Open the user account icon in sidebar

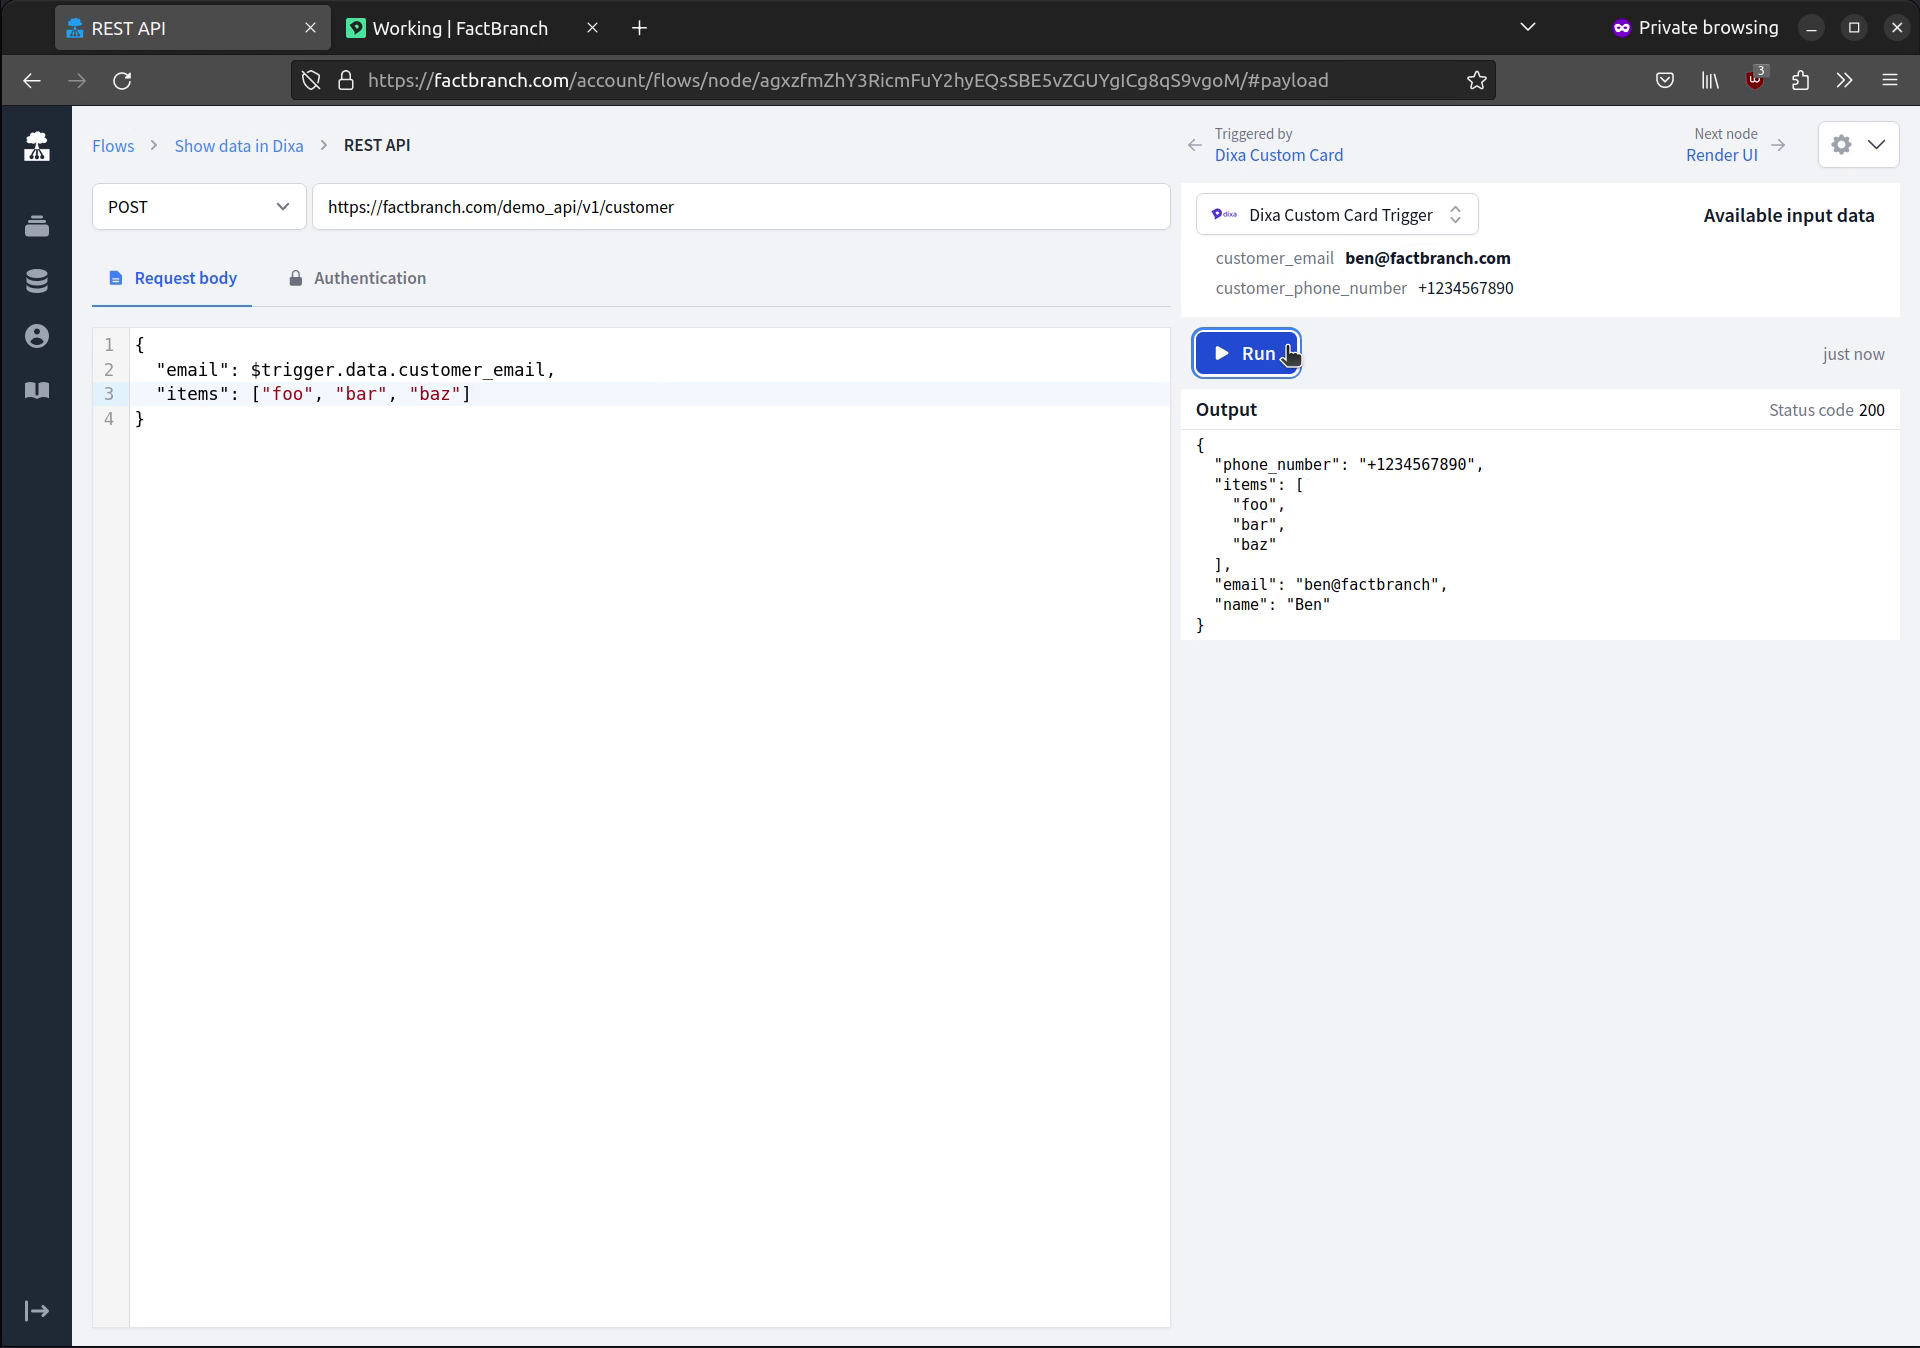(x=37, y=336)
